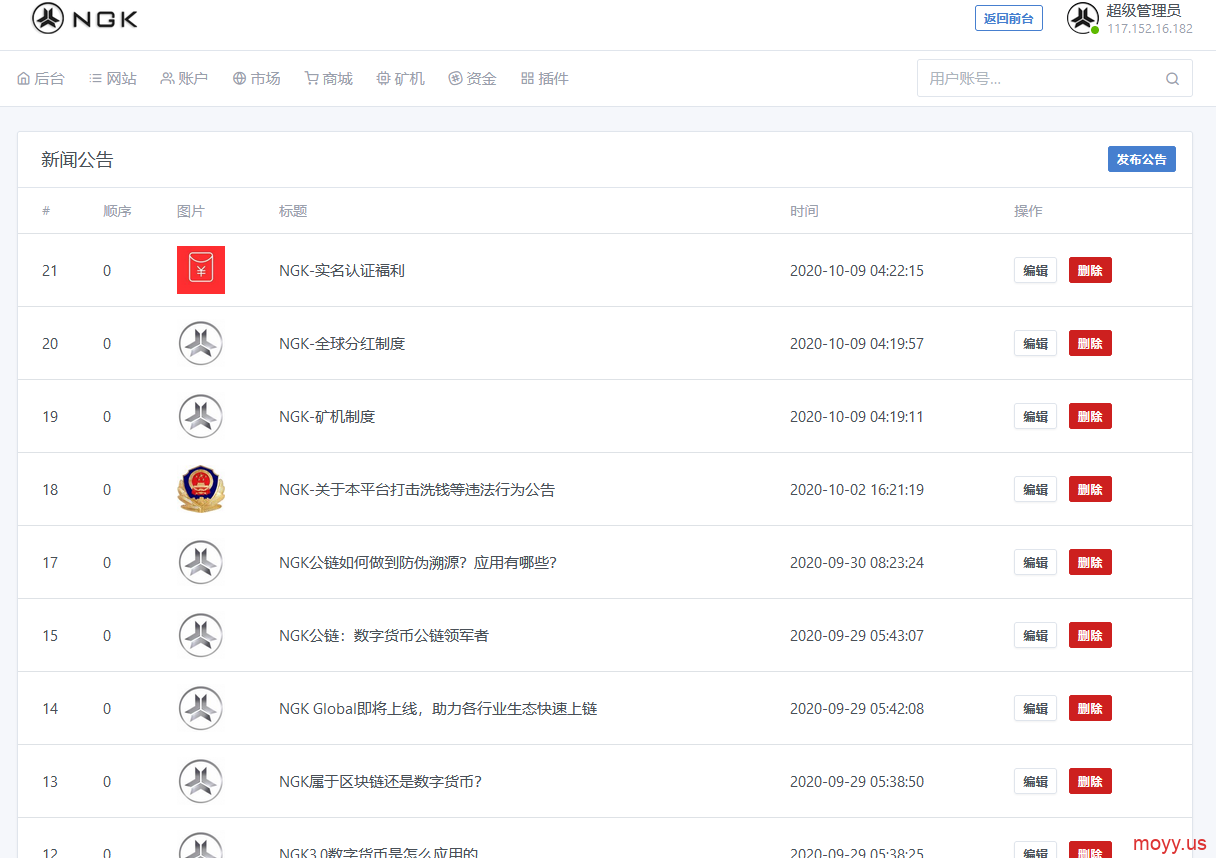
Task: Open thumbnail of NGK-全球分红制度
Action: (201, 343)
